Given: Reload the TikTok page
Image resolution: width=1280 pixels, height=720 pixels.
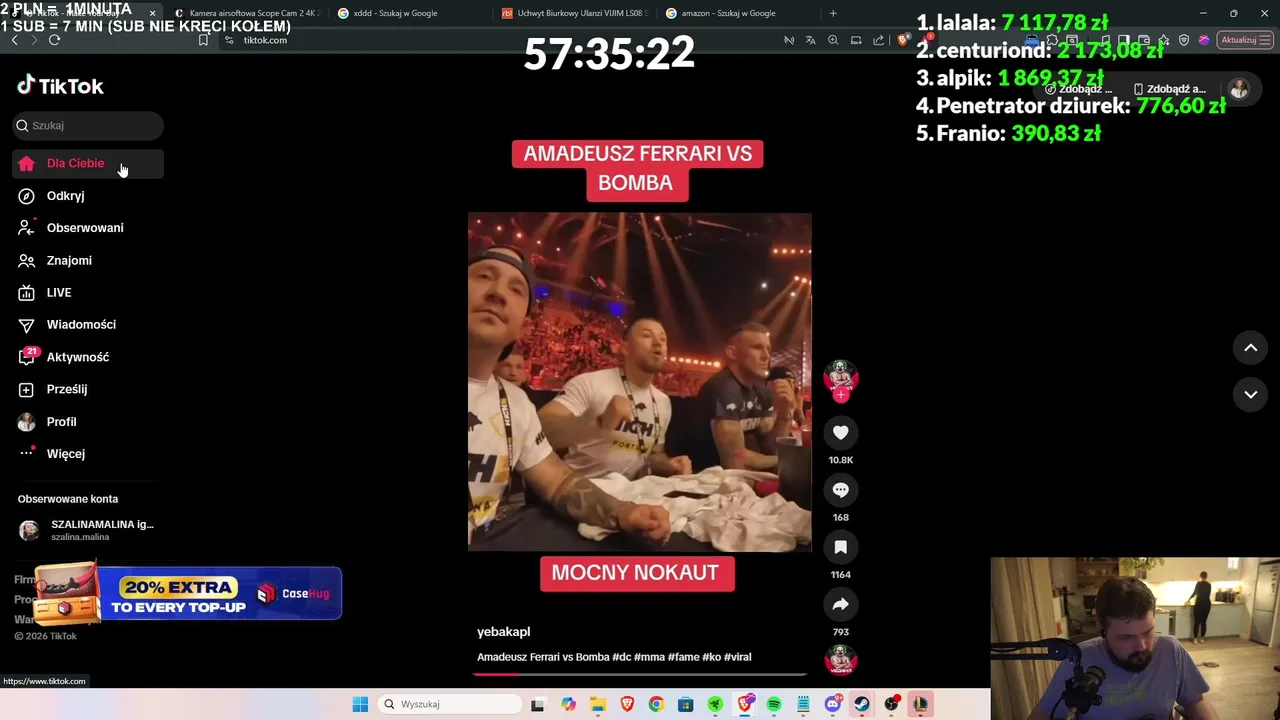Looking at the screenshot, I should pyautogui.click(x=54, y=40).
